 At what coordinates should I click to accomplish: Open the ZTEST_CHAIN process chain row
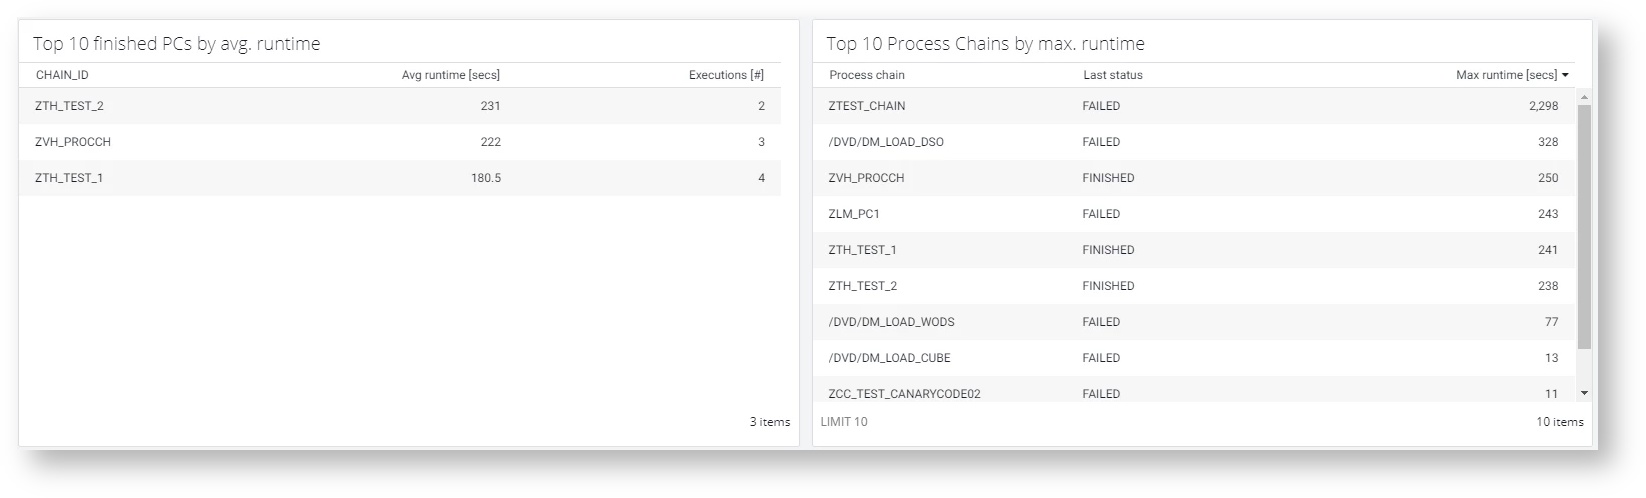pos(1195,106)
